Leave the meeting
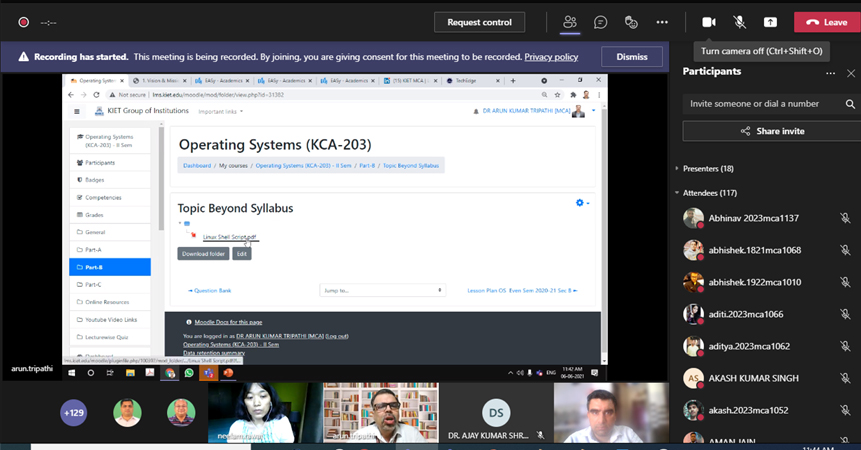The width and height of the screenshot is (861, 450). pyautogui.click(x=826, y=22)
